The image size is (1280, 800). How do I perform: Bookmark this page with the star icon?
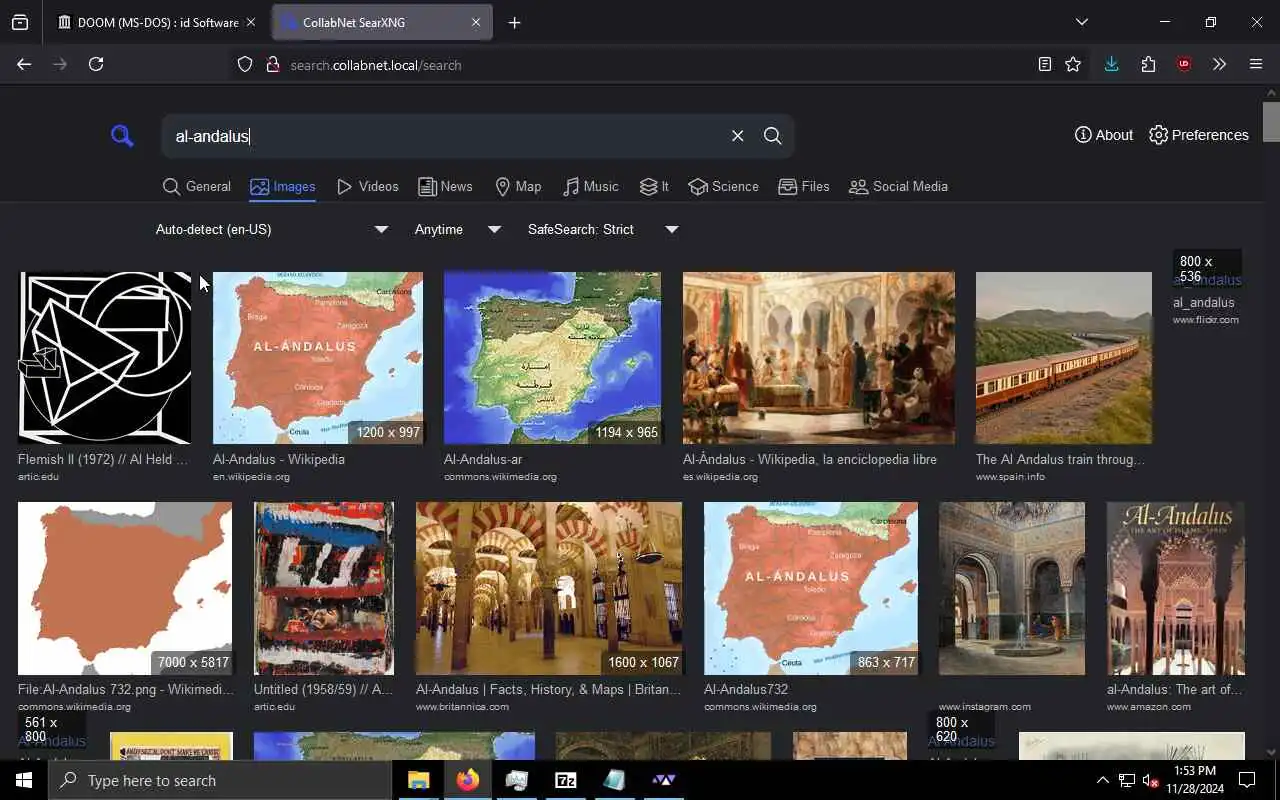tap(1073, 64)
